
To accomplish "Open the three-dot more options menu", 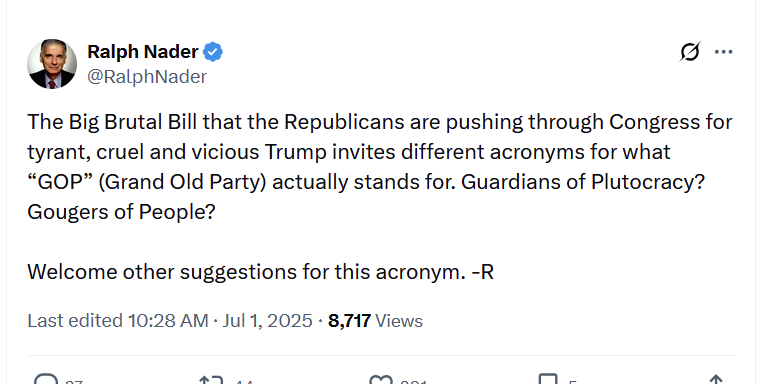I will 724,52.
